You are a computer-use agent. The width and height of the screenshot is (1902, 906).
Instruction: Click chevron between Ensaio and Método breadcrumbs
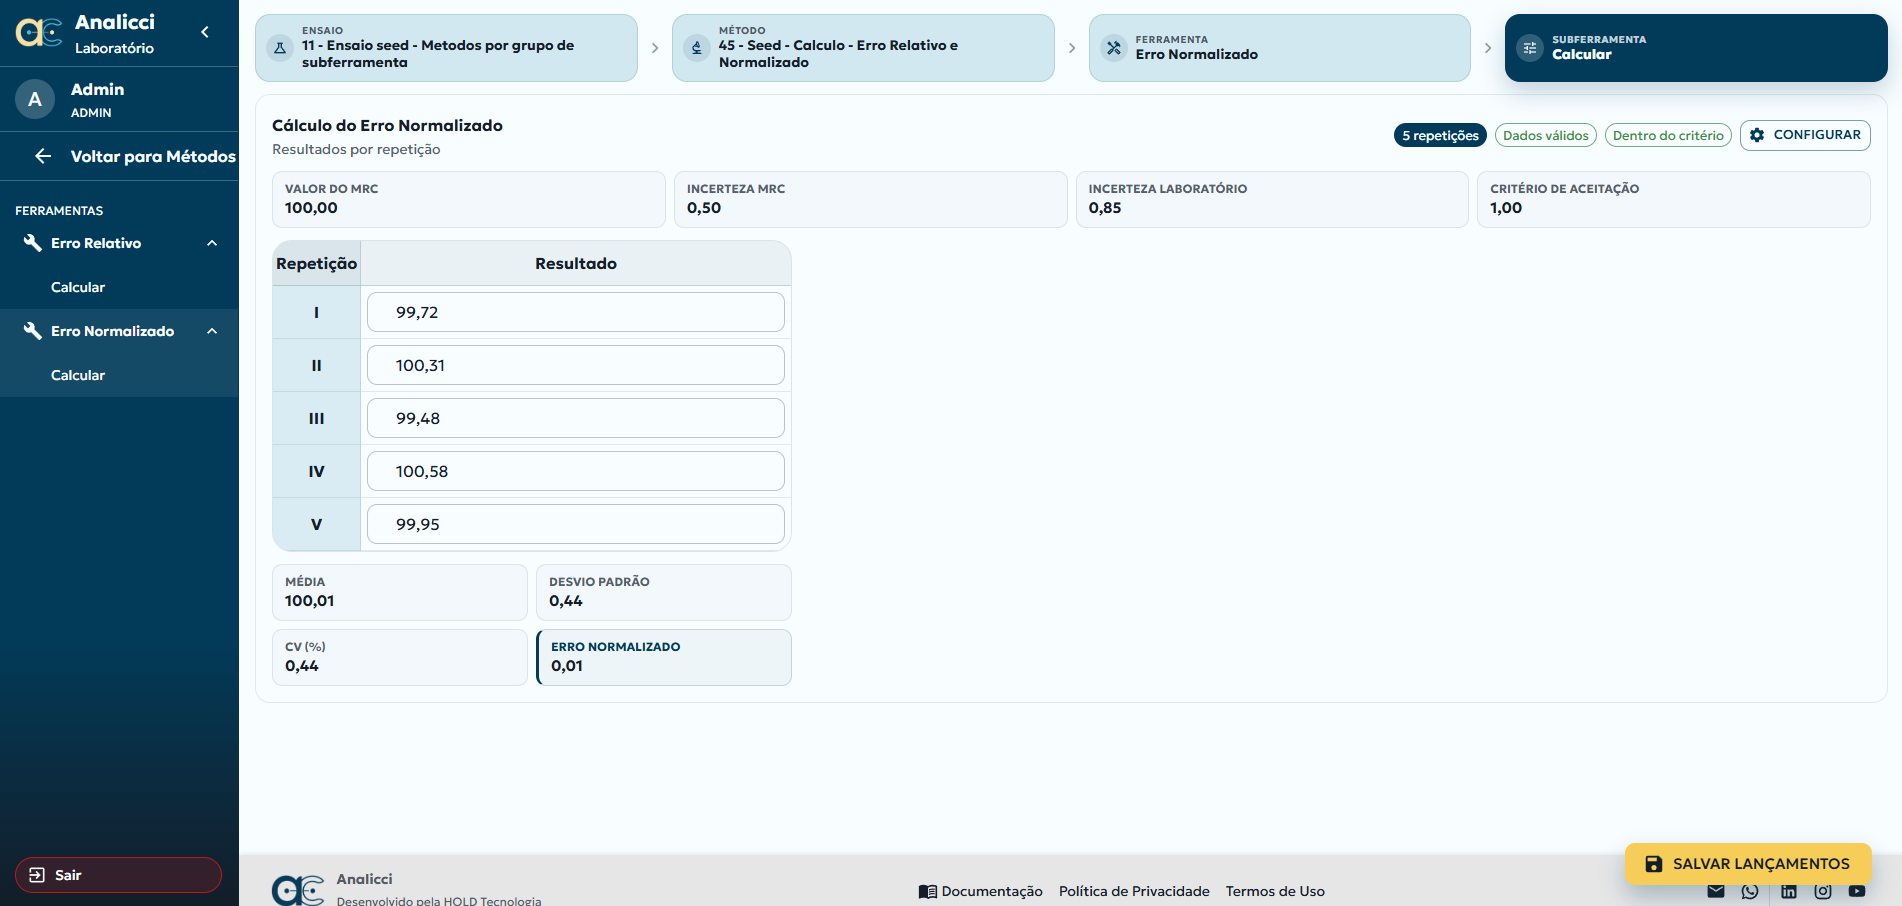coord(655,48)
